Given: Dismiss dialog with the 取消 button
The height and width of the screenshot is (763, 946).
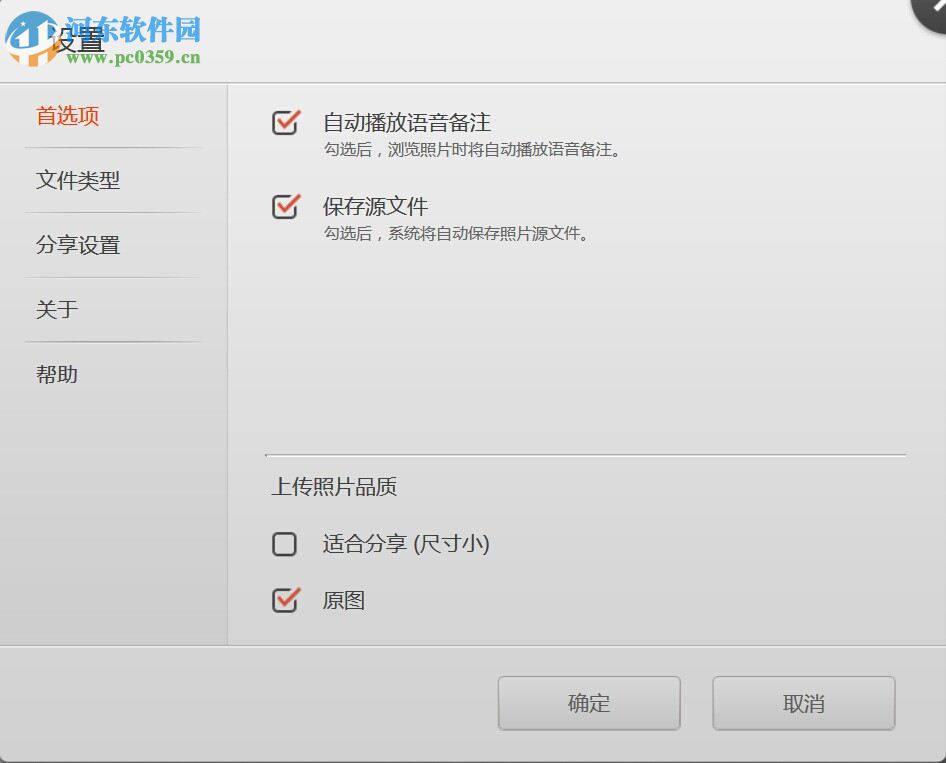Looking at the screenshot, I should click(803, 703).
